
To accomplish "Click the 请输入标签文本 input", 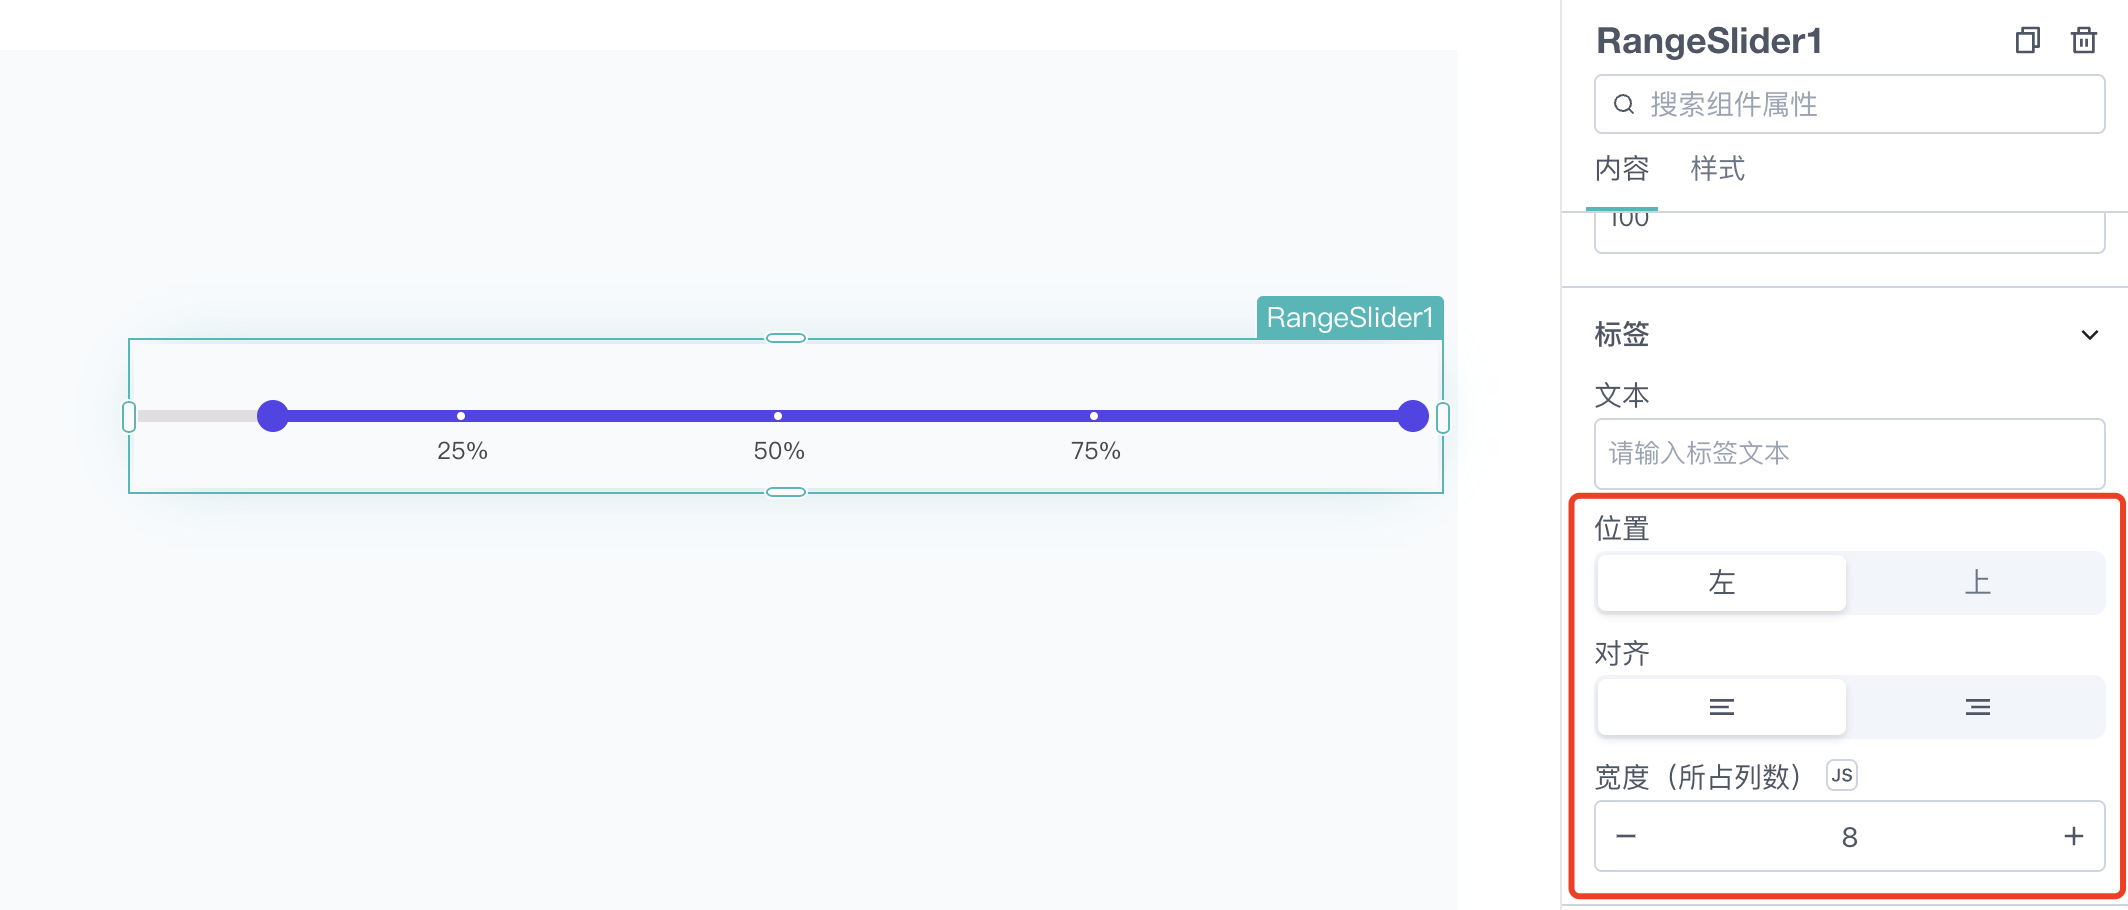I will click(x=1849, y=453).
